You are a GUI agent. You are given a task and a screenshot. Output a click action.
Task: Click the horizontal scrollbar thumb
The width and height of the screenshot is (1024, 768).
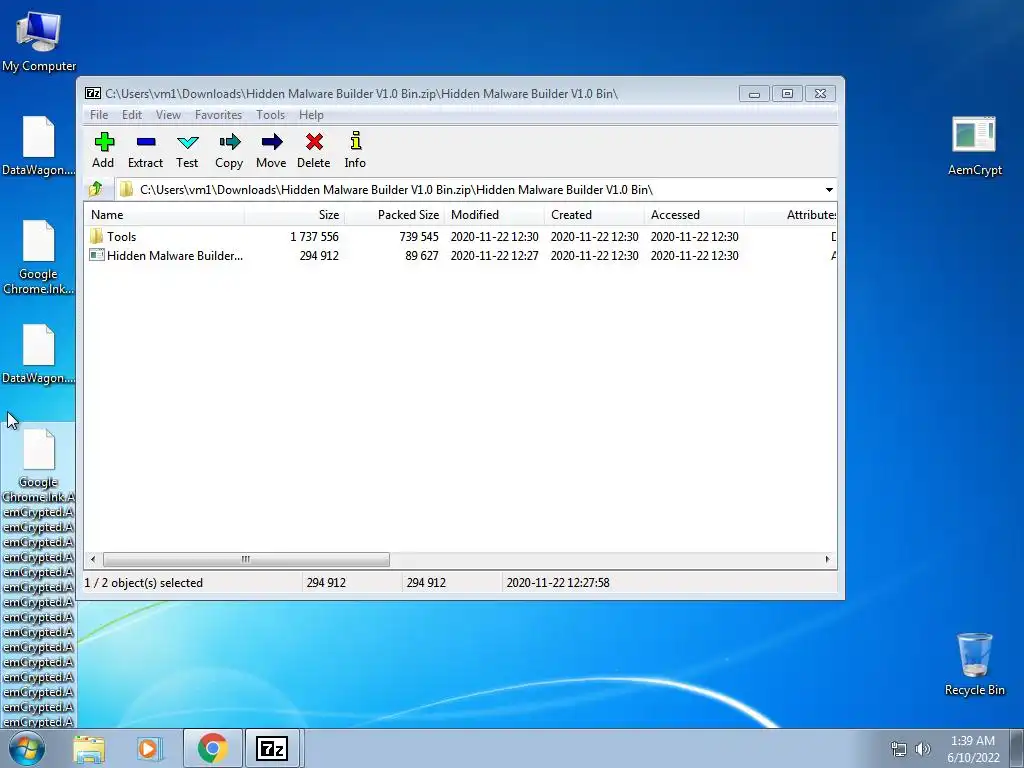pos(246,560)
